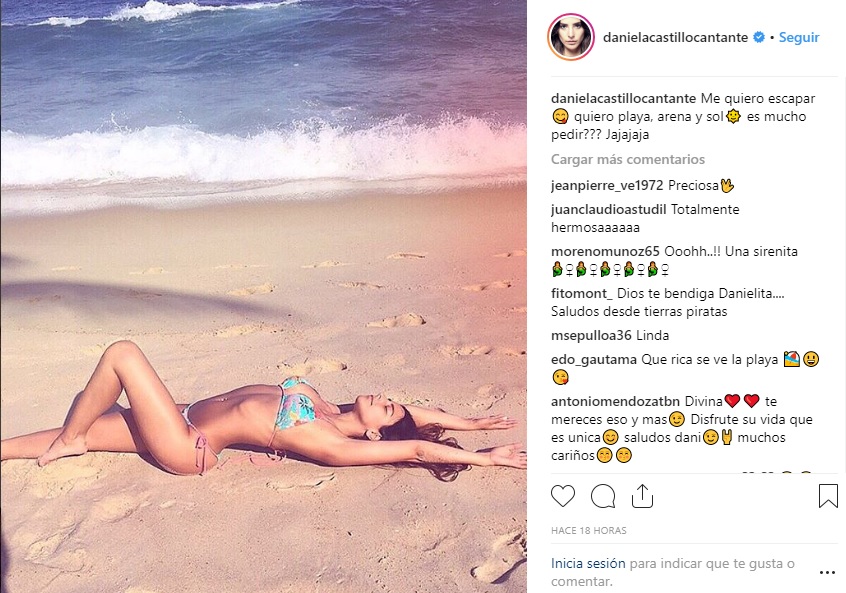Image resolution: width=846 pixels, height=593 pixels.
Task: Open the profile avatar picture
Action: [571, 37]
